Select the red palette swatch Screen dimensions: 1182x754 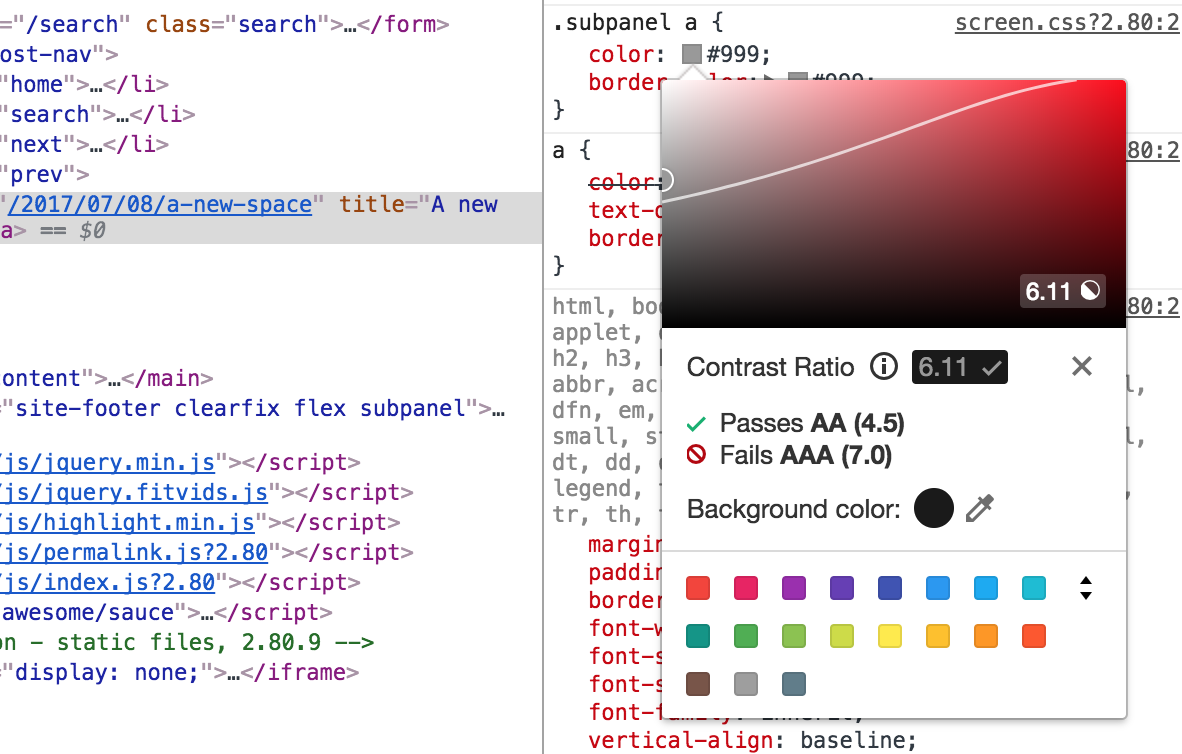[698, 588]
